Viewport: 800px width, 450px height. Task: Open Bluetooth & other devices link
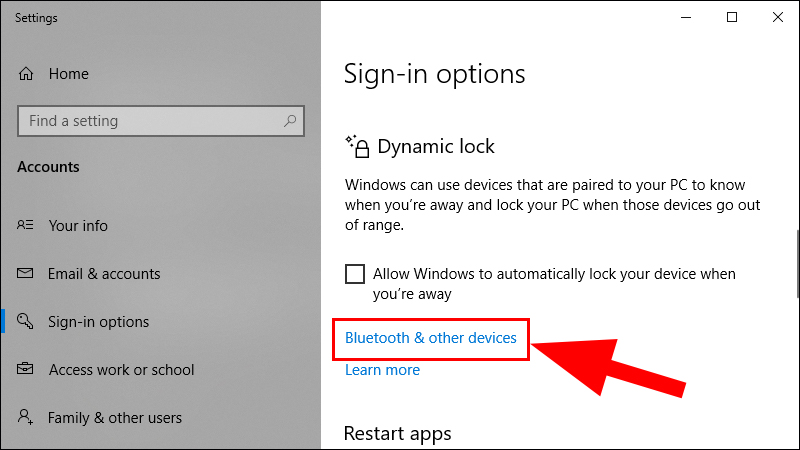431,338
